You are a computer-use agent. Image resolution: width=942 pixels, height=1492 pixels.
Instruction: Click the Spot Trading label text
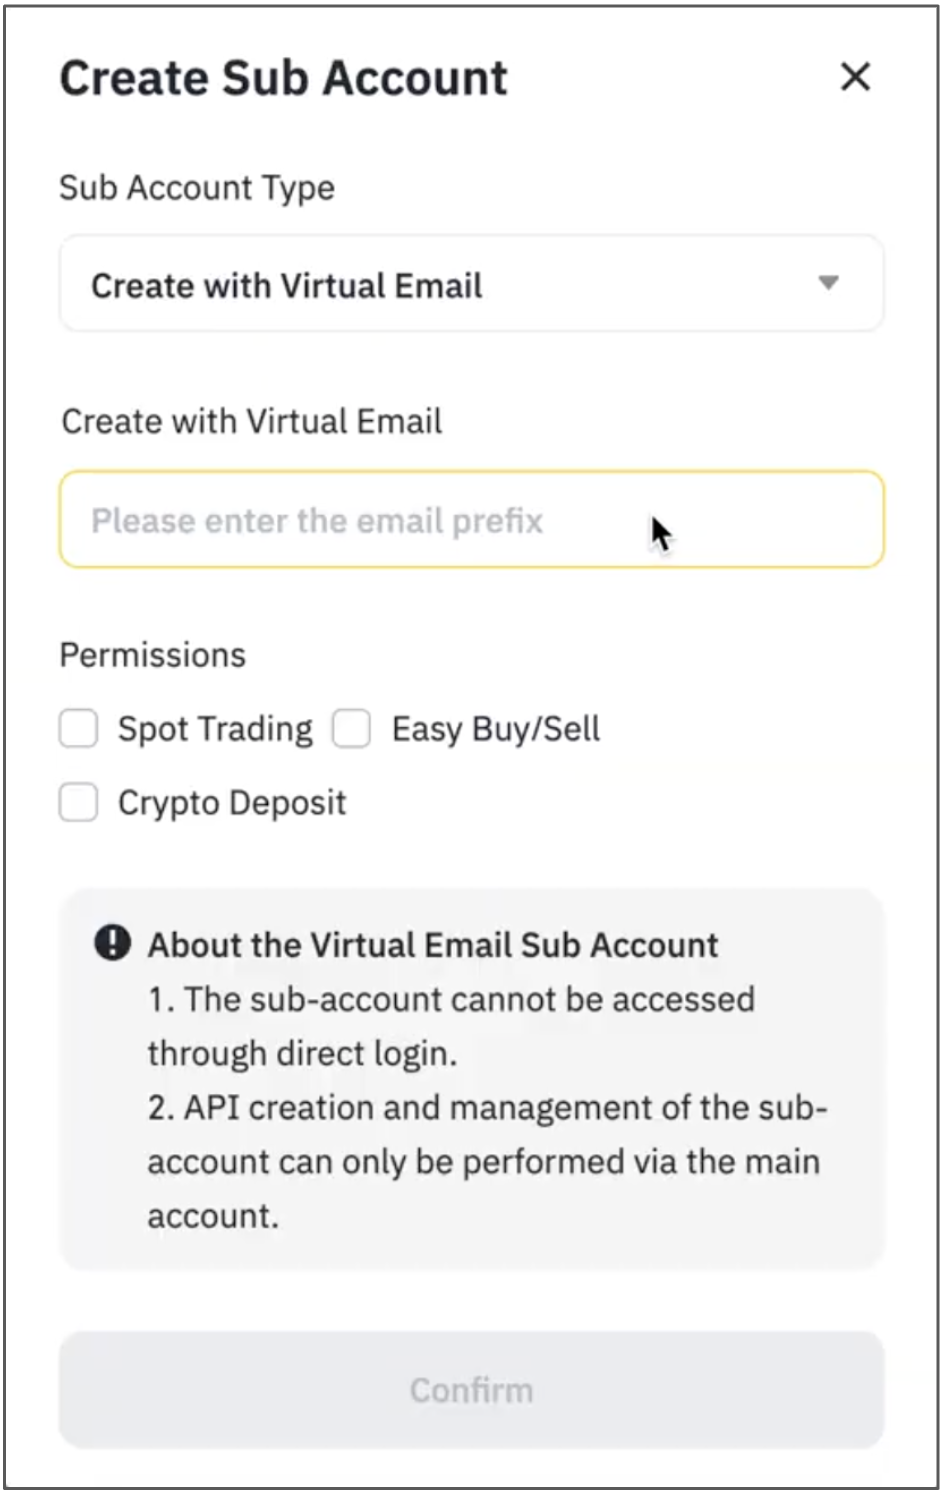click(215, 729)
